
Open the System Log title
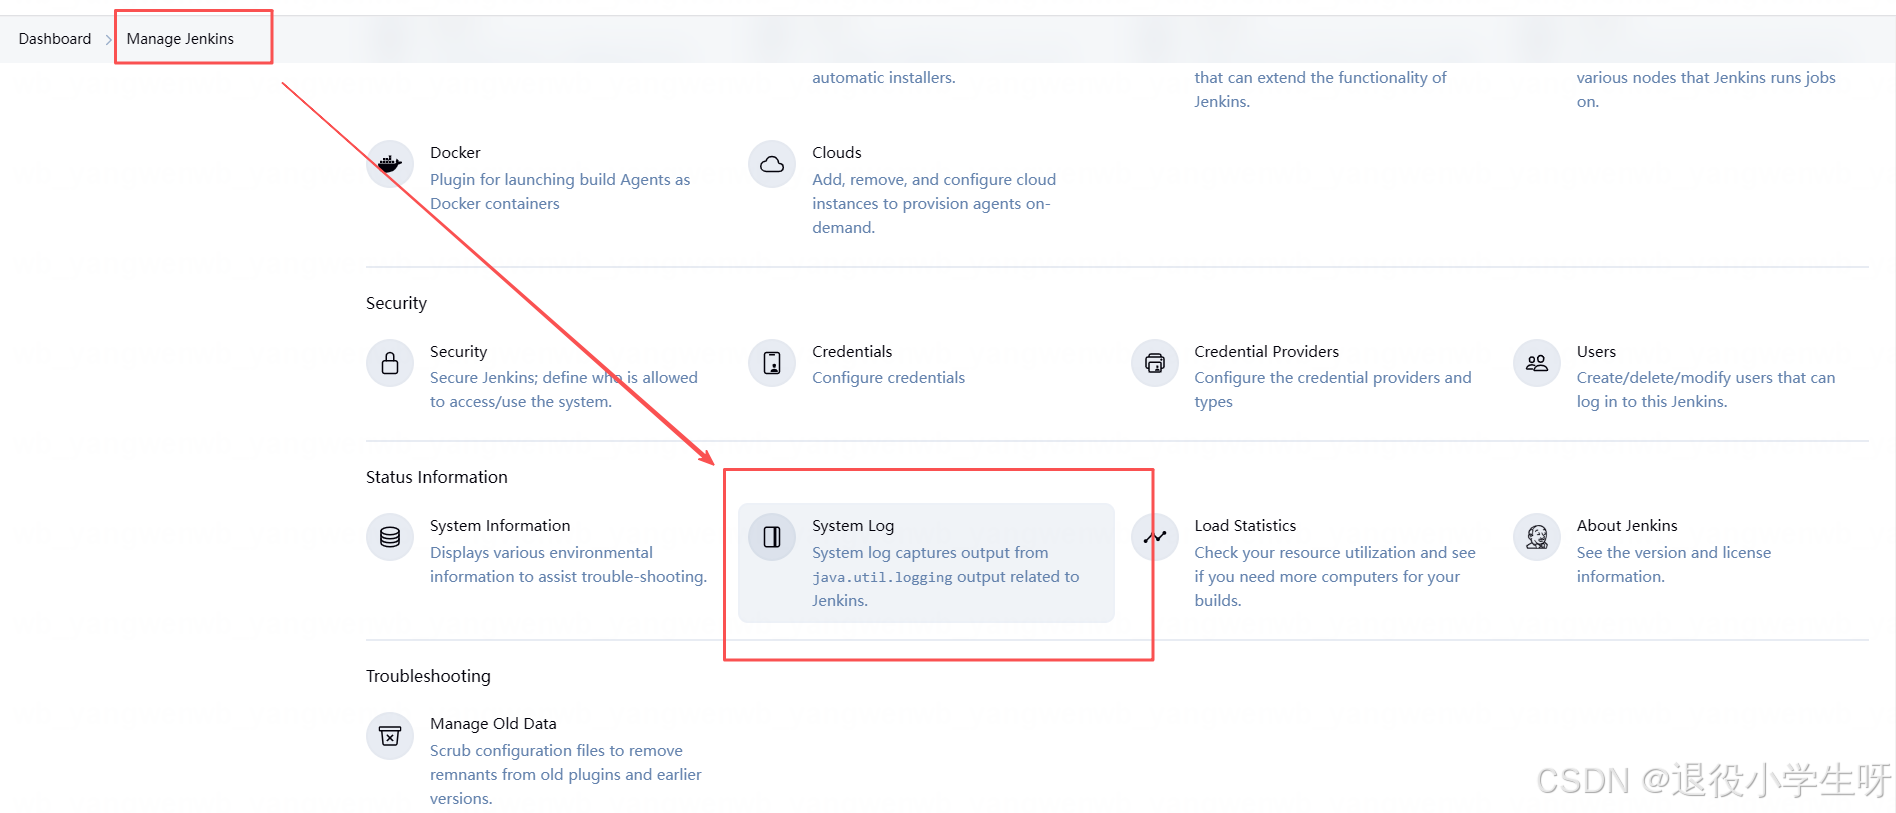(853, 525)
